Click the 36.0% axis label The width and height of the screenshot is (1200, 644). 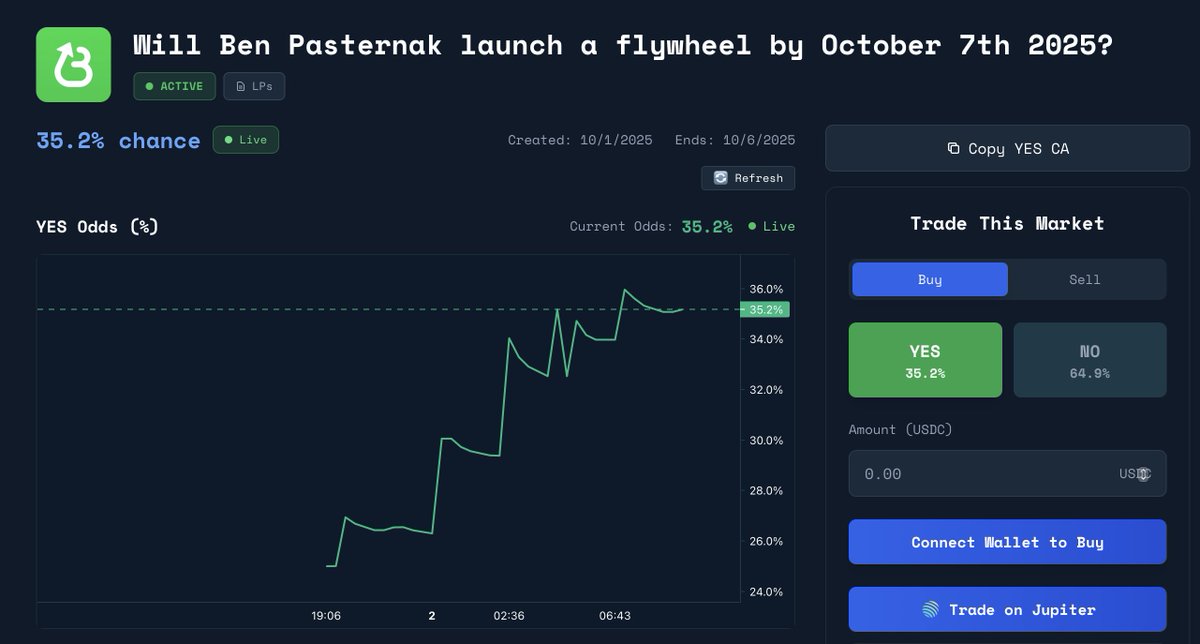coord(766,289)
